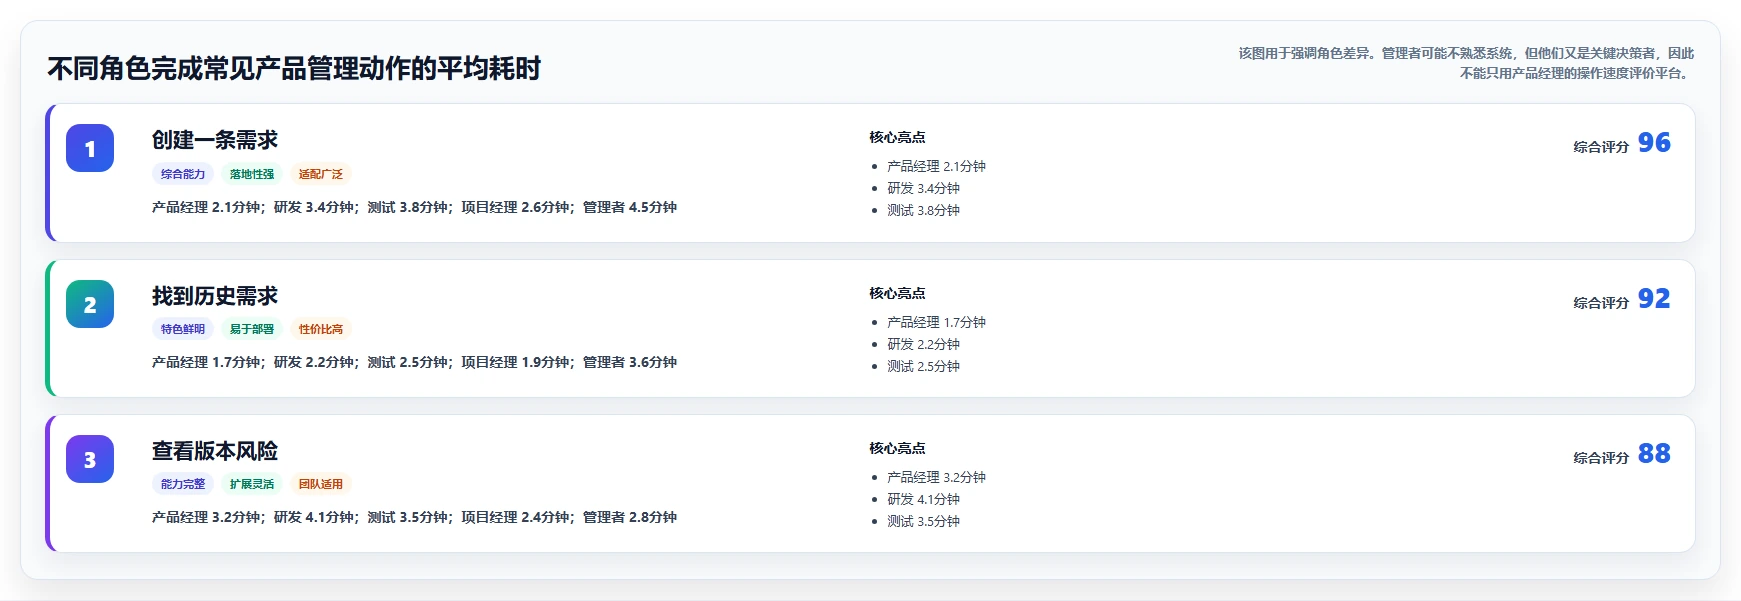Viewport: 1741px width, 601px height.
Task: Click the page title 不同角色完成常见产品管理动作的平均耗时
Action: pyautogui.click(x=294, y=68)
